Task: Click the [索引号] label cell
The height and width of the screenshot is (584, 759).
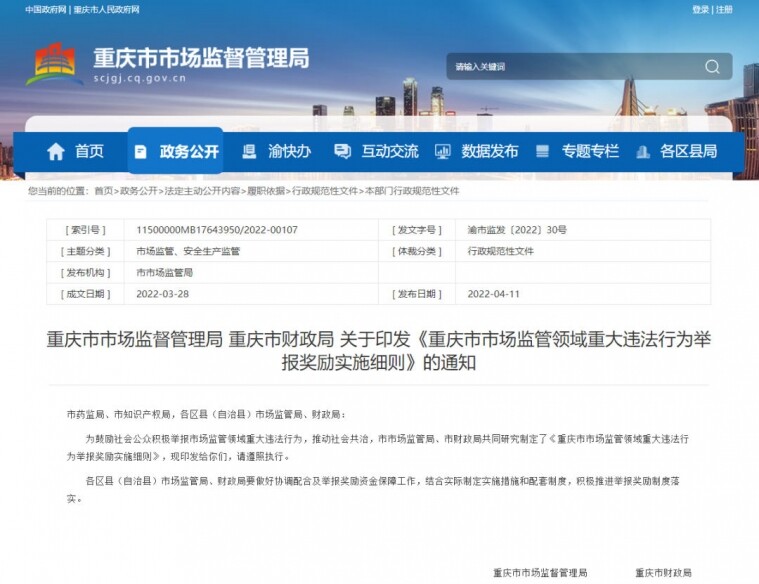Action: pos(86,230)
